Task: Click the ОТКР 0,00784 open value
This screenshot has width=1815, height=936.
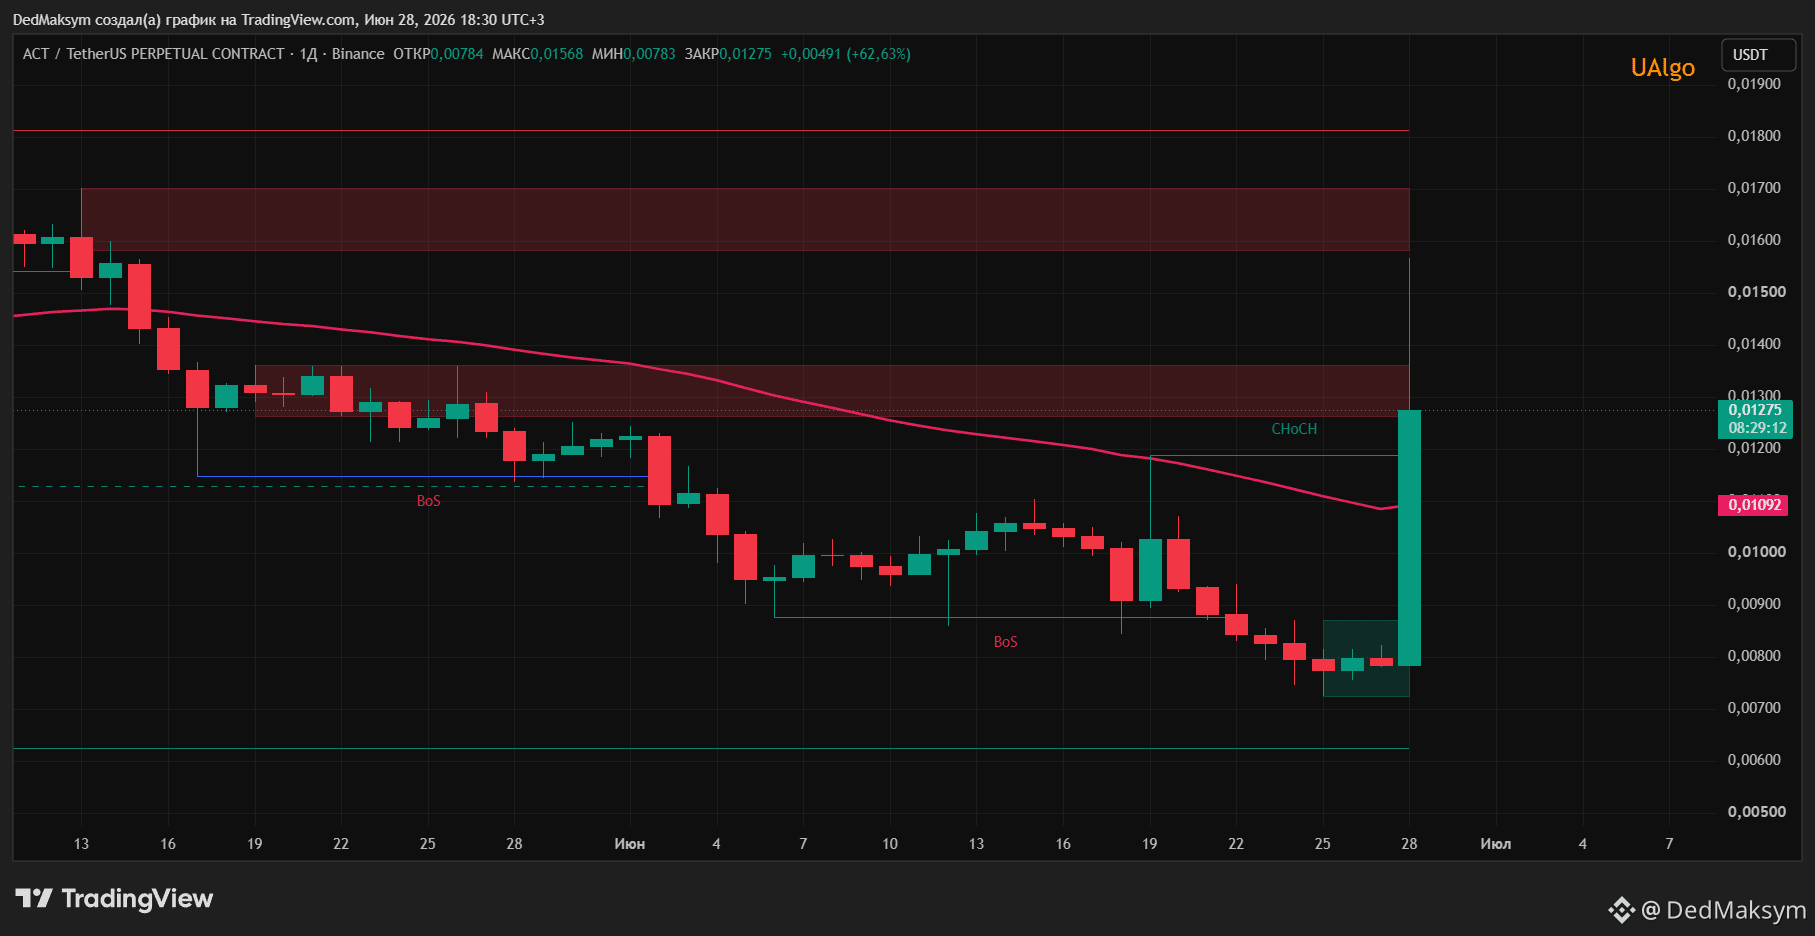Action: pos(438,54)
